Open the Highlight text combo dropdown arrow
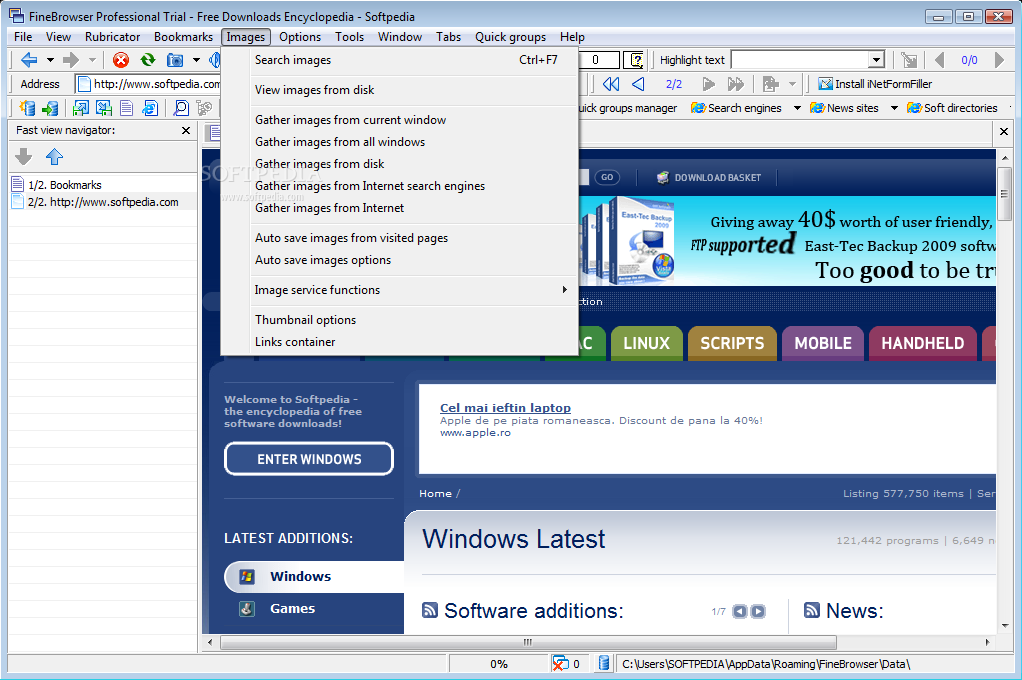 pos(877,60)
